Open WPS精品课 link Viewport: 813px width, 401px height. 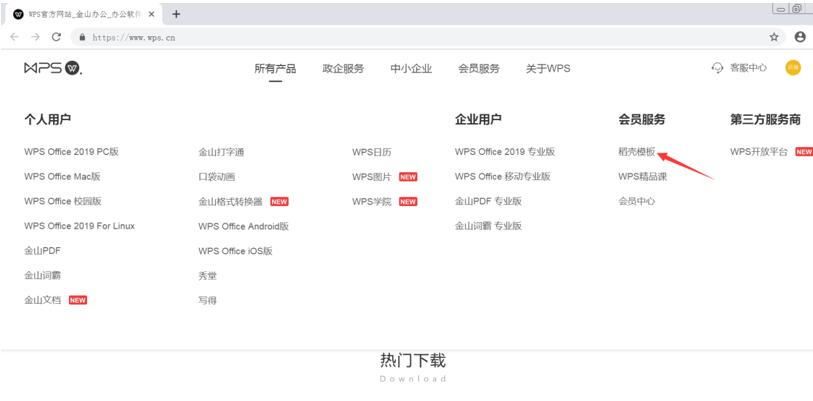[x=642, y=177]
